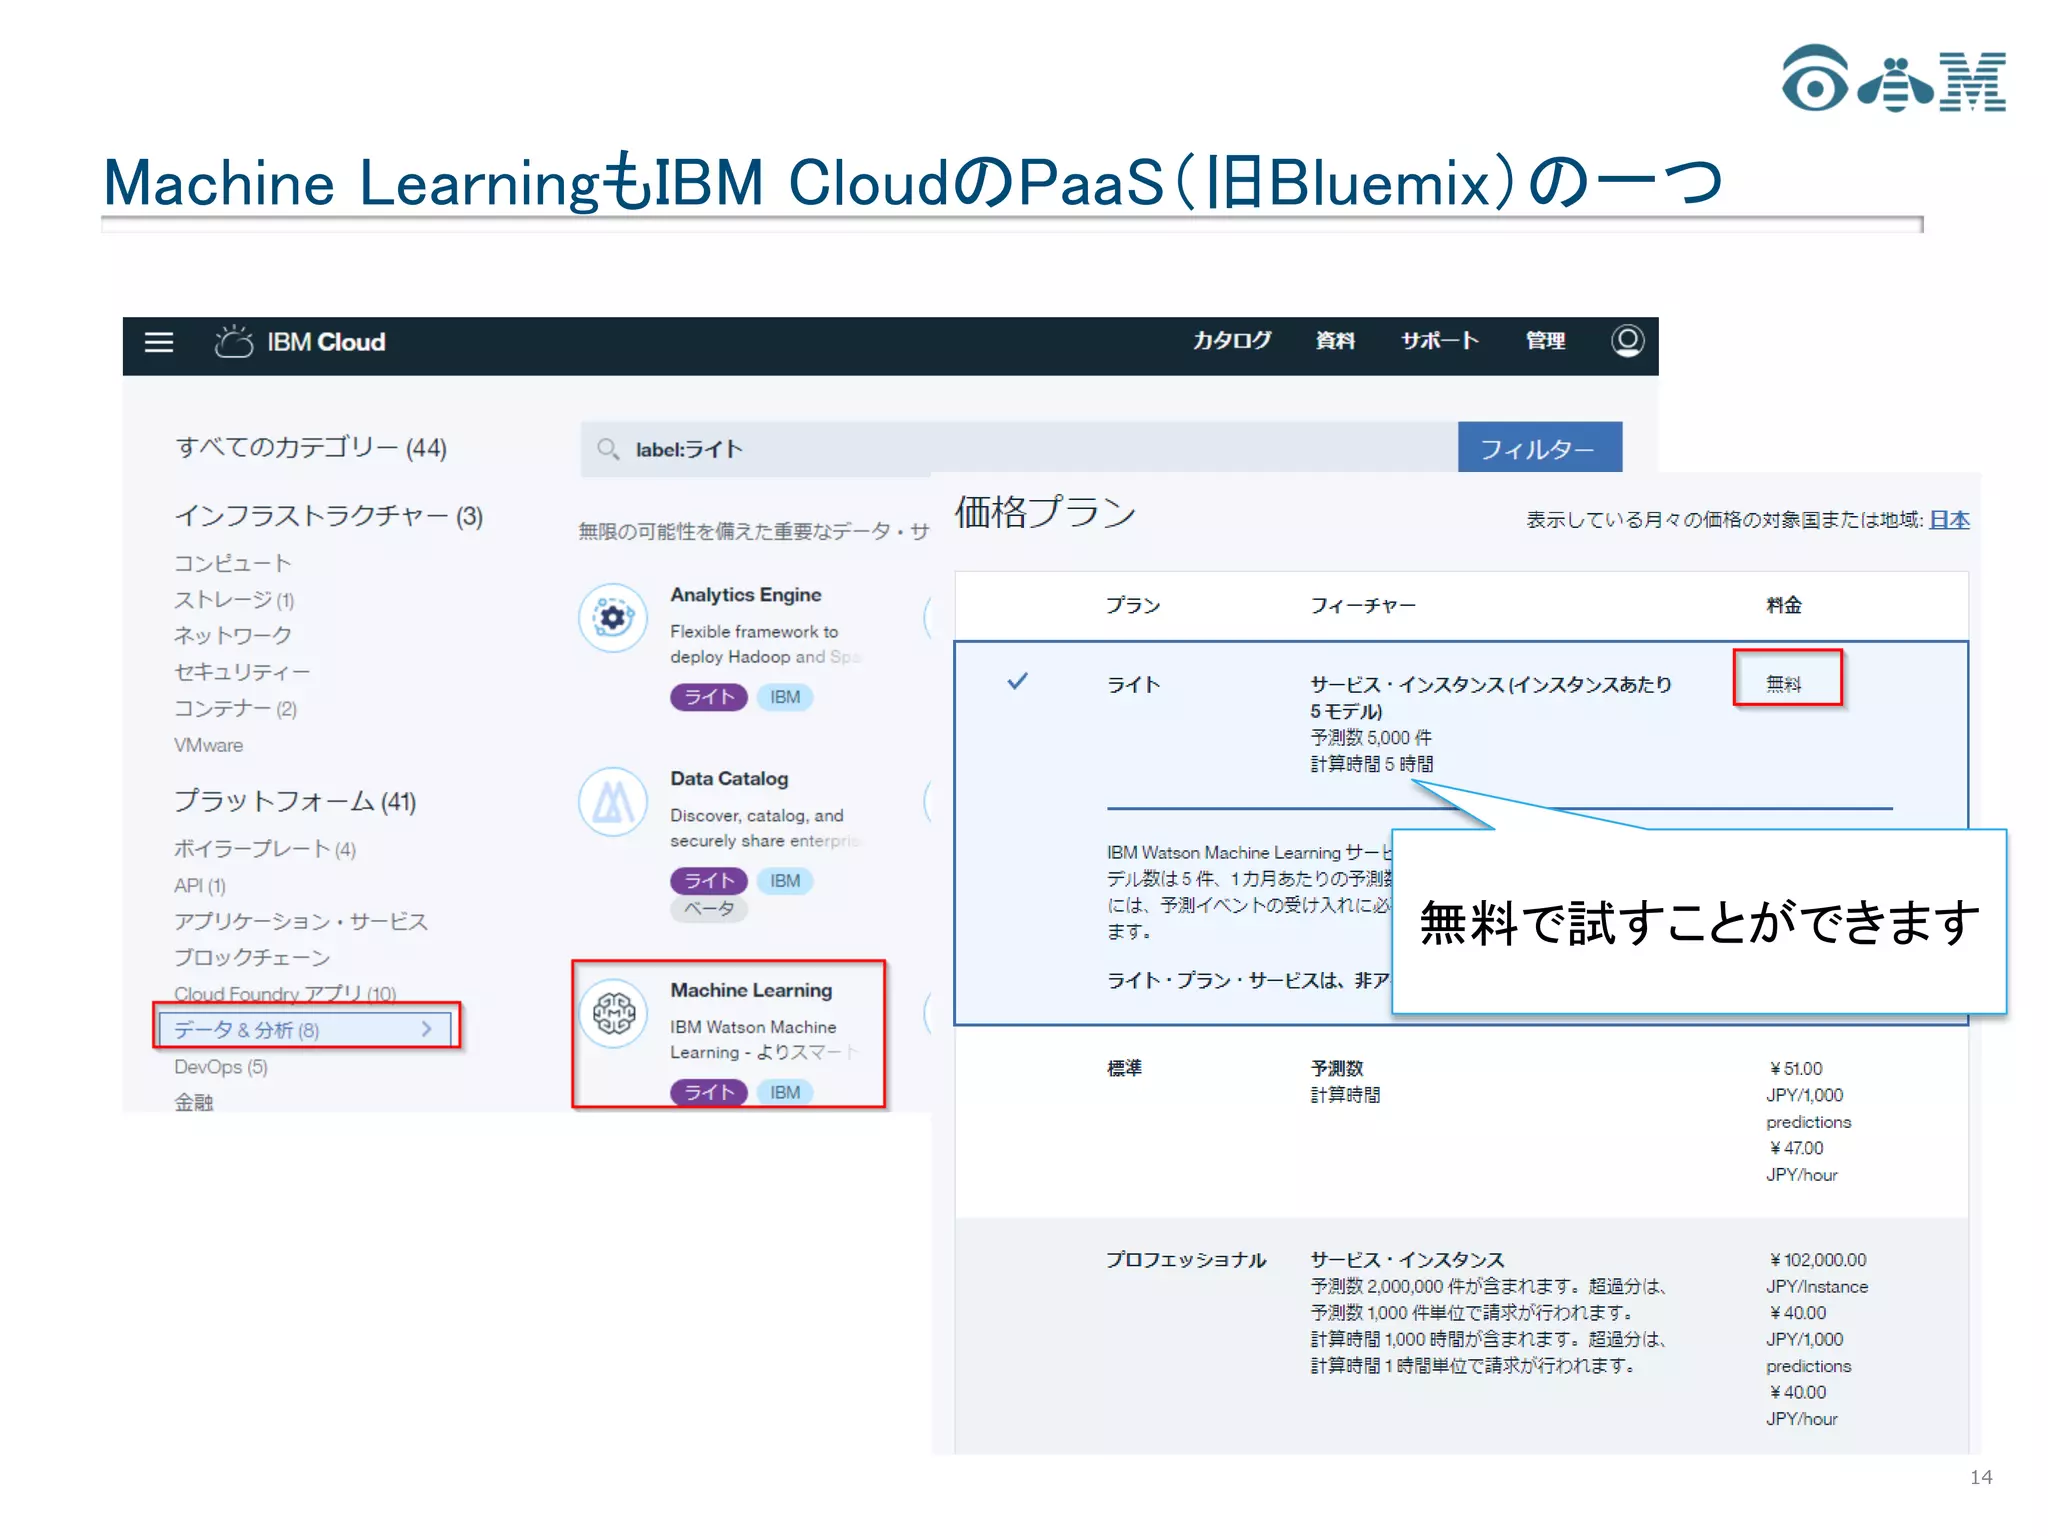Image resolution: width=2048 pixels, height=1536 pixels.
Task: Click the プラン column header
Action: point(1133,605)
